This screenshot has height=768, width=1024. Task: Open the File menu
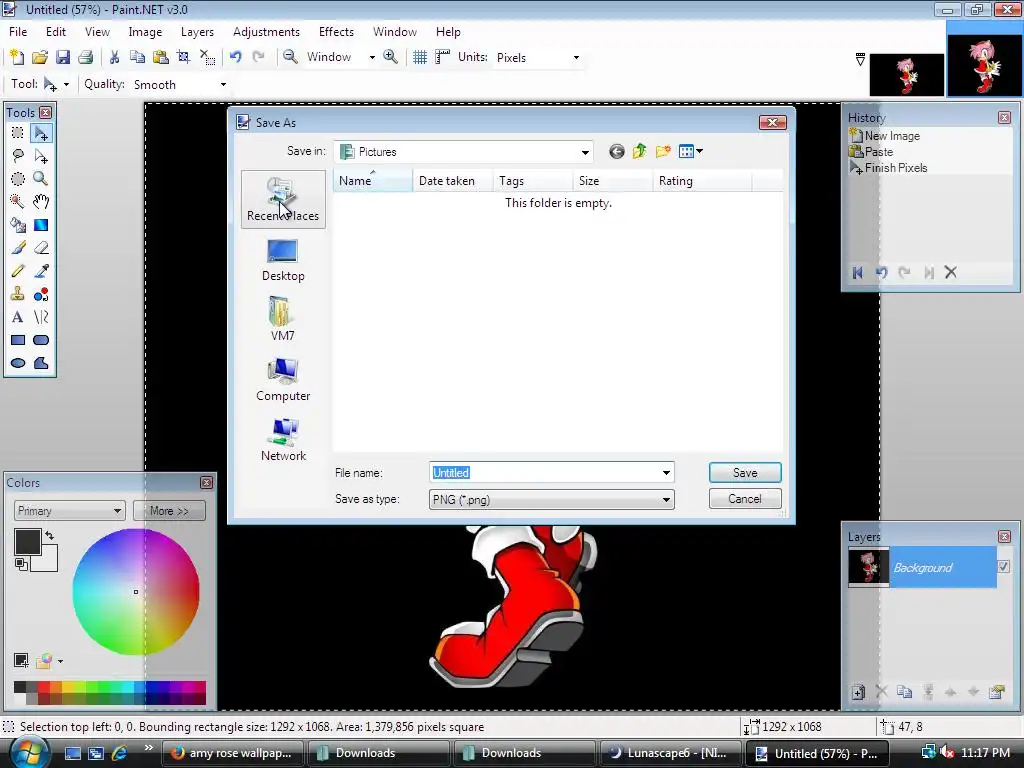pos(18,31)
